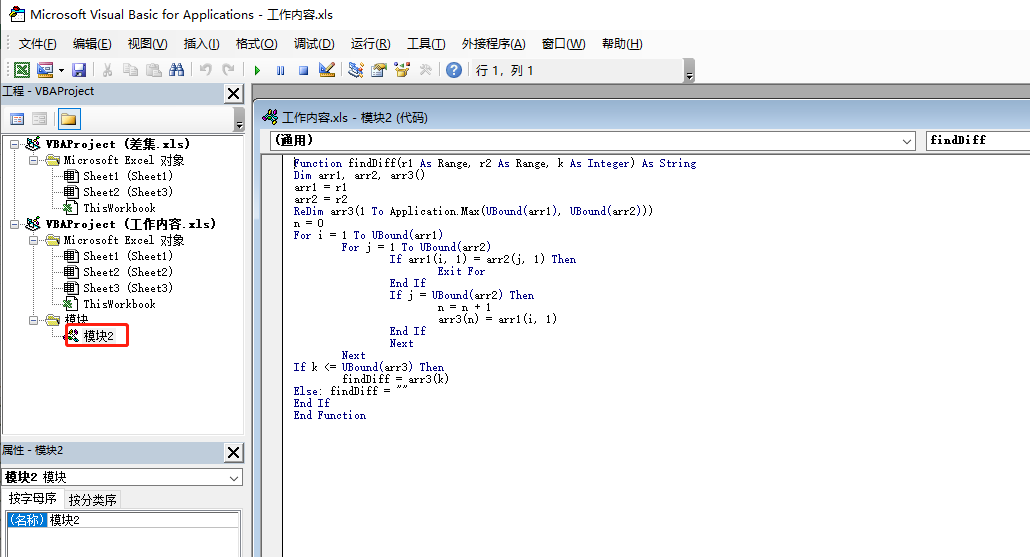Open Object Browser from toolbar
The height and width of the screenshot is (557, 1030).
tap(402, 70)
